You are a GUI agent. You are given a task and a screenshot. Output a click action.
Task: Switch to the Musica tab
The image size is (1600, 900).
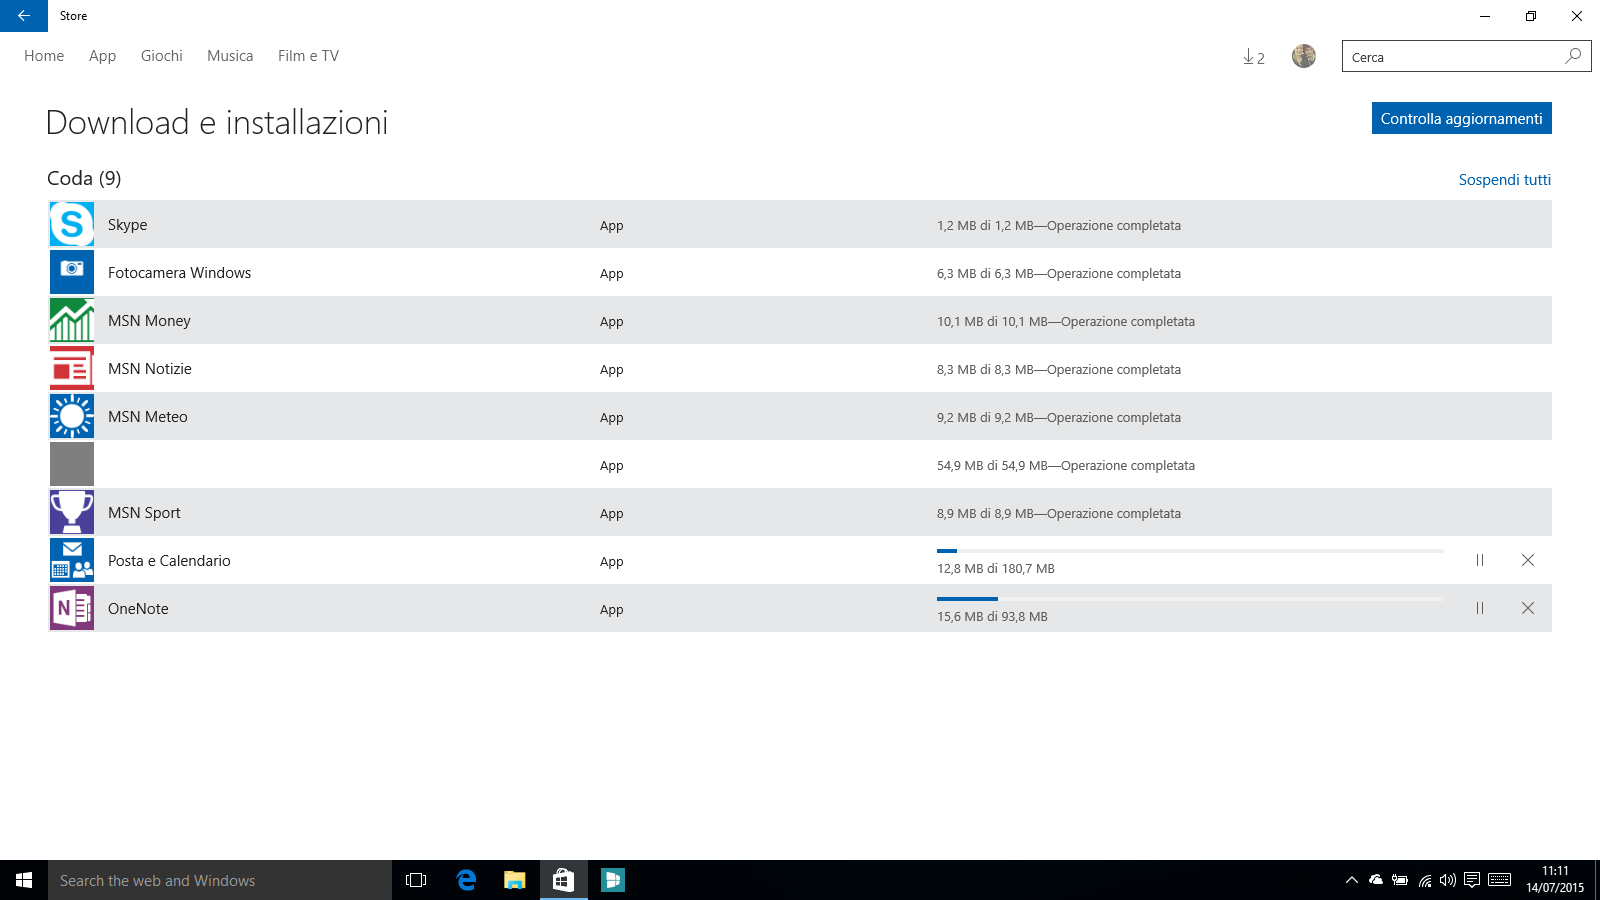[230, 56]
